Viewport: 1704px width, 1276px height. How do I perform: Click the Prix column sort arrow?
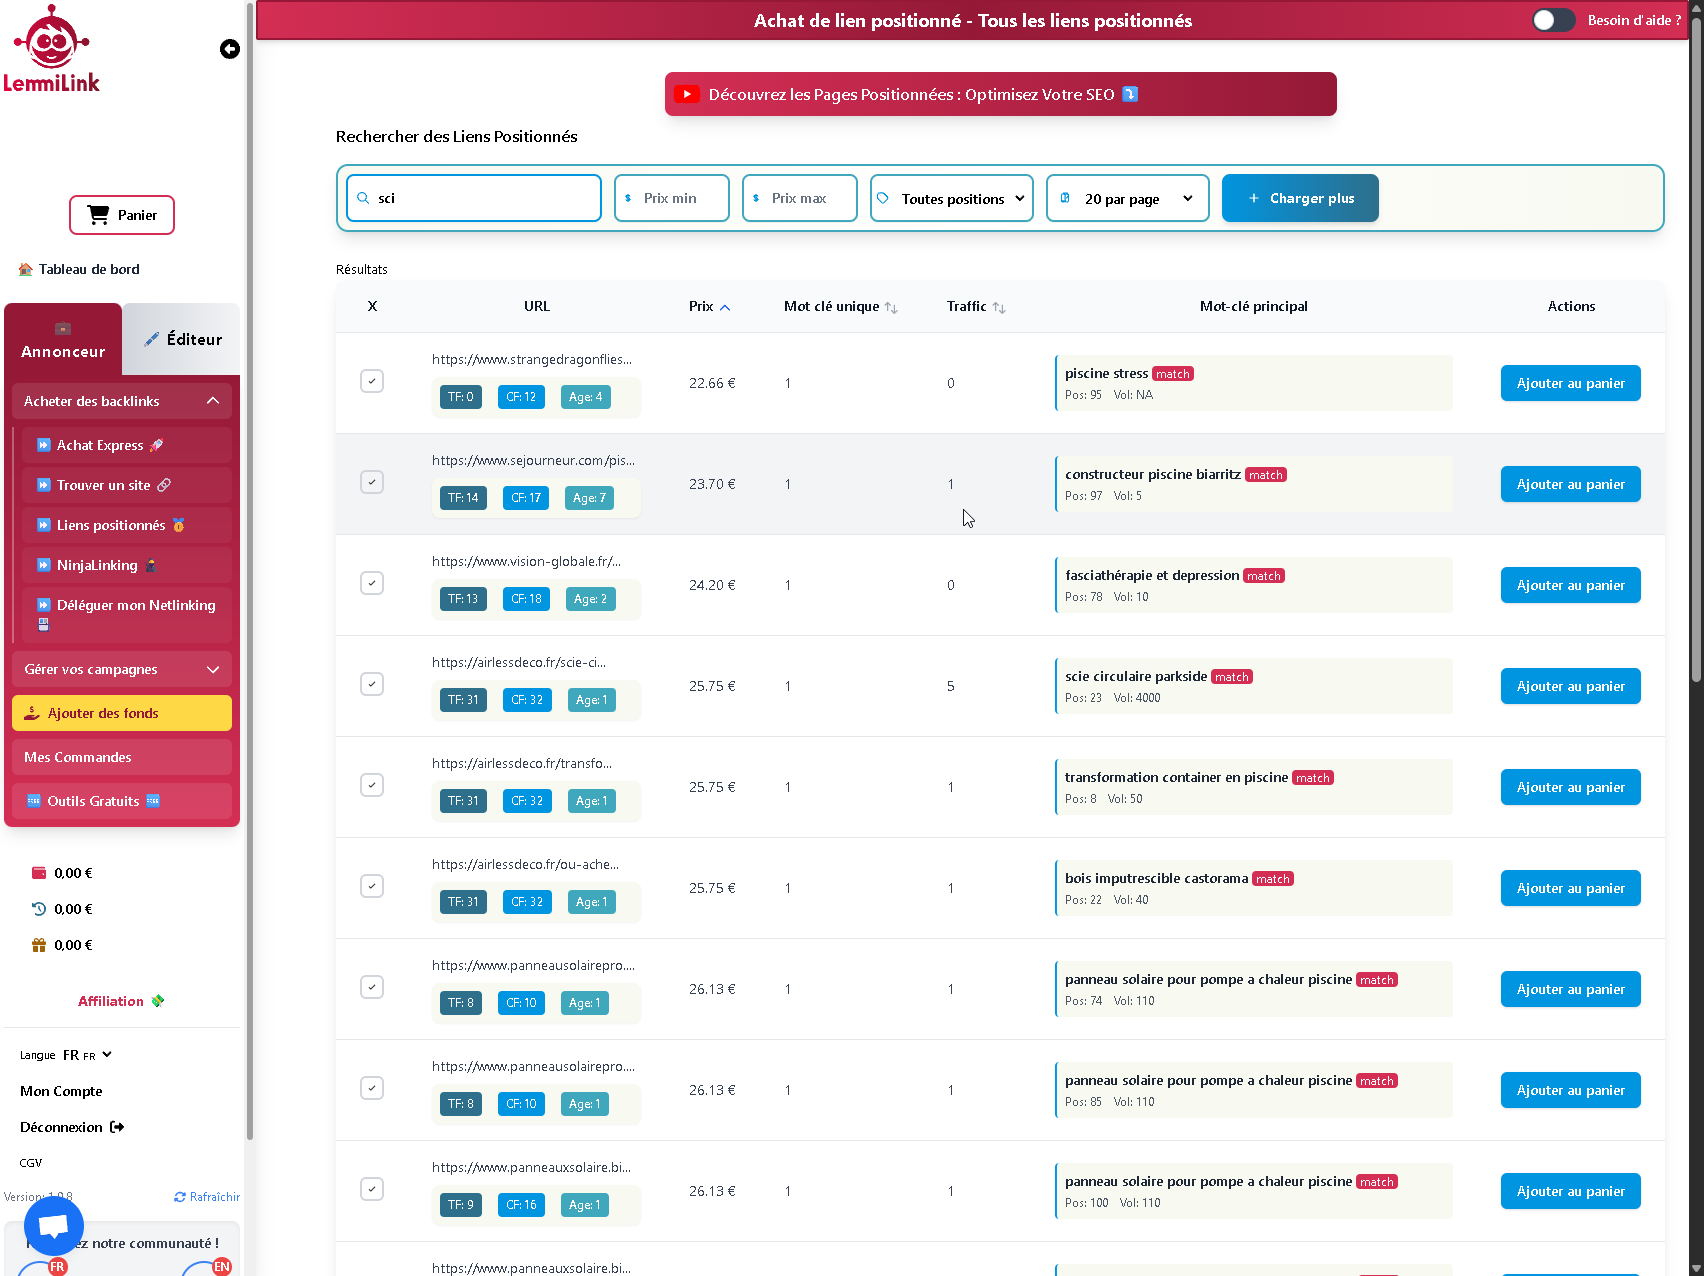[725, 307]
